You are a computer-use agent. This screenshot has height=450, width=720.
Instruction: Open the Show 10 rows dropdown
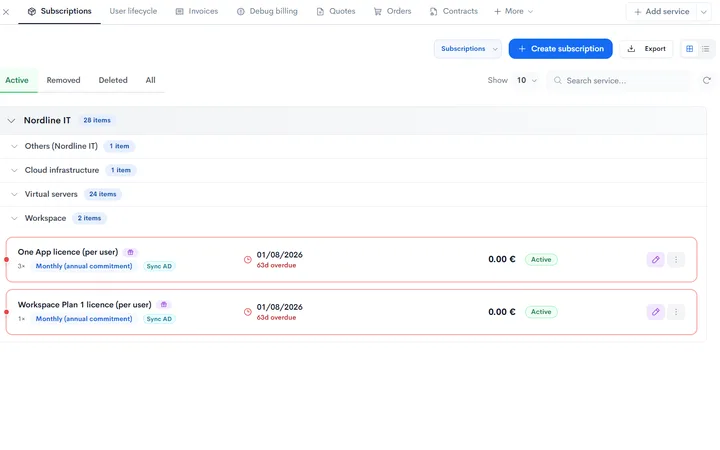point(527,80)
